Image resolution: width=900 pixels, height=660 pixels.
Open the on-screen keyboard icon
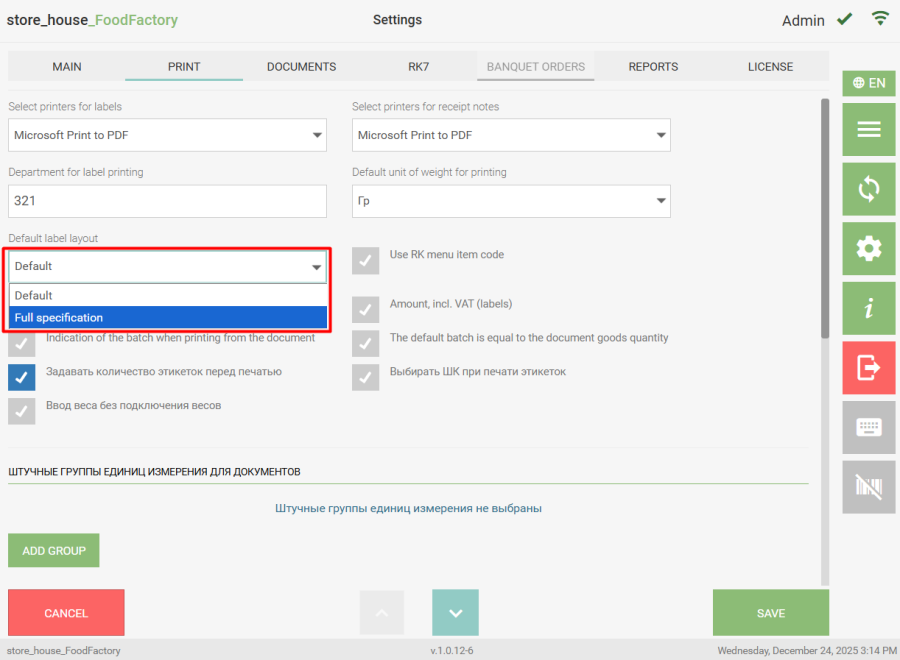(x=868, y=427)
